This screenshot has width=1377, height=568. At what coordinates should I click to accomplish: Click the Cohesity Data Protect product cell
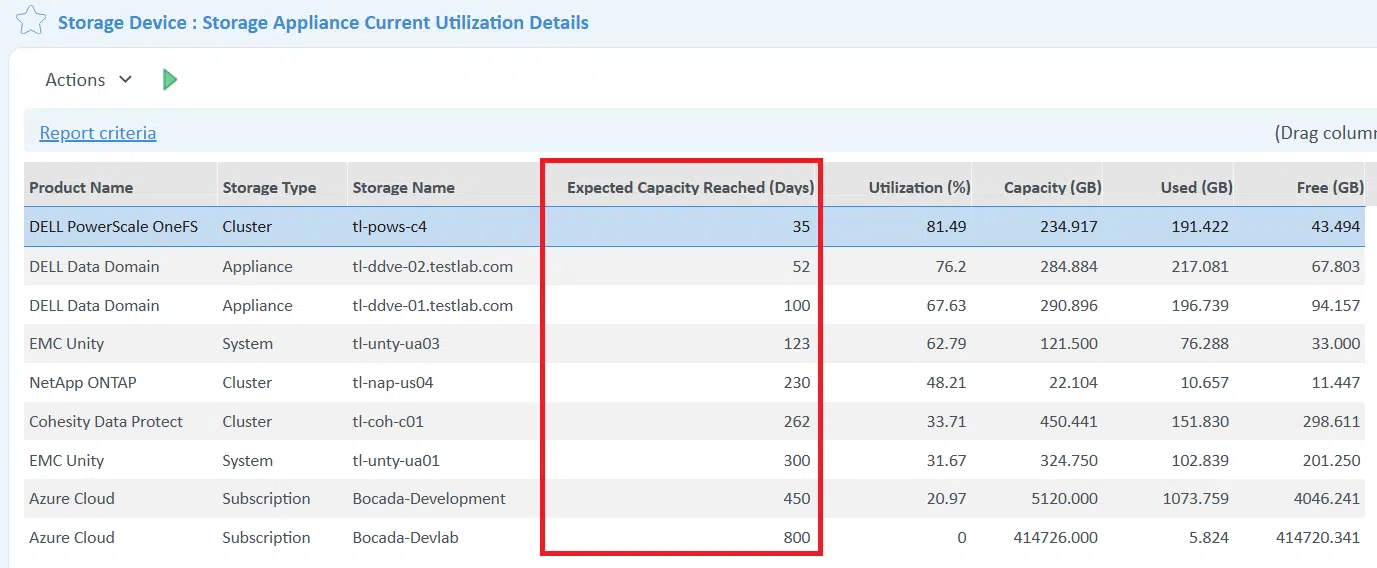coord(106,422)
